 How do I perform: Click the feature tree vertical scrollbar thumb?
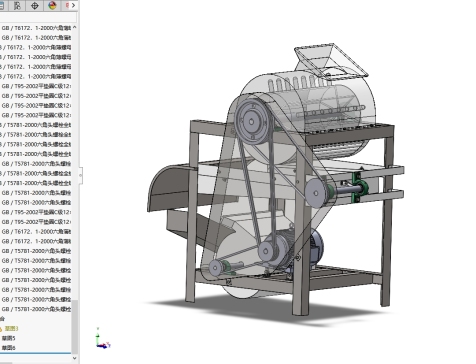tap(74, 327)
